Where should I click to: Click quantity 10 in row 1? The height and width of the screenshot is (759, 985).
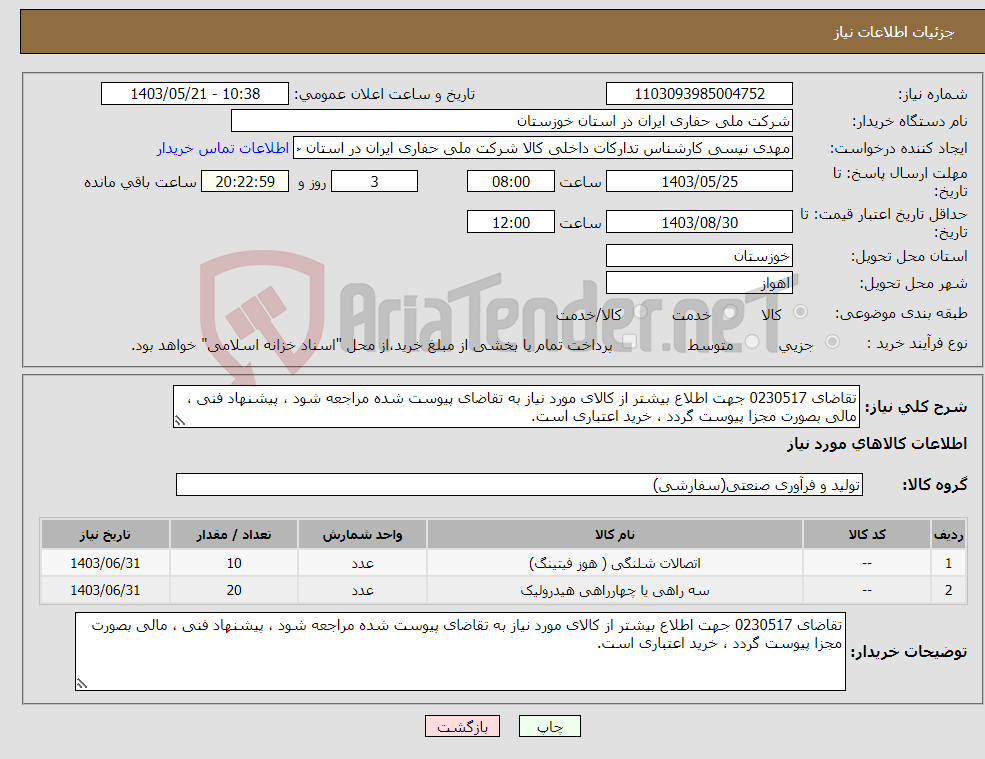click(234, 563)
